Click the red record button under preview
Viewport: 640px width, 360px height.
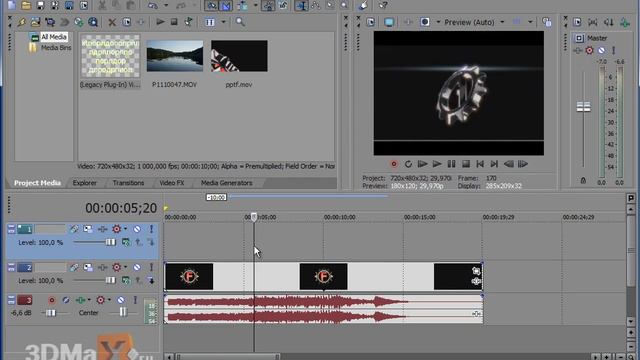[394, 164]
